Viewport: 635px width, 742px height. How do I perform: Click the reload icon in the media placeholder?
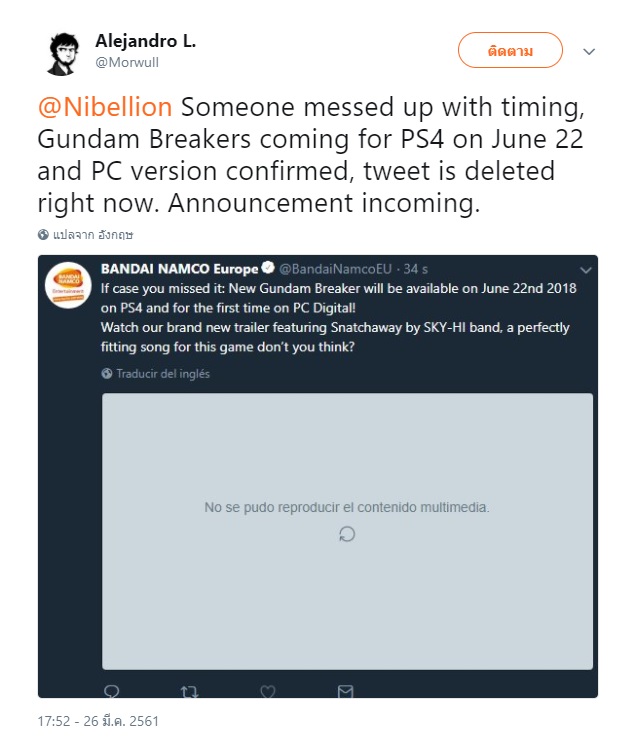pos(347,534)
